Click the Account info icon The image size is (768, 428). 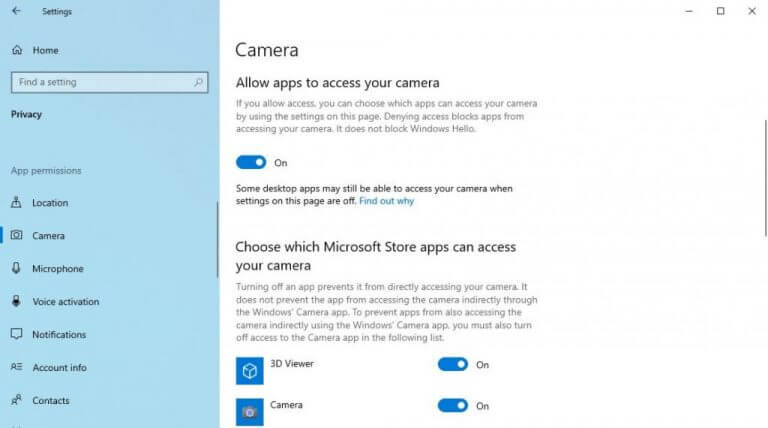tap(17, 367)
